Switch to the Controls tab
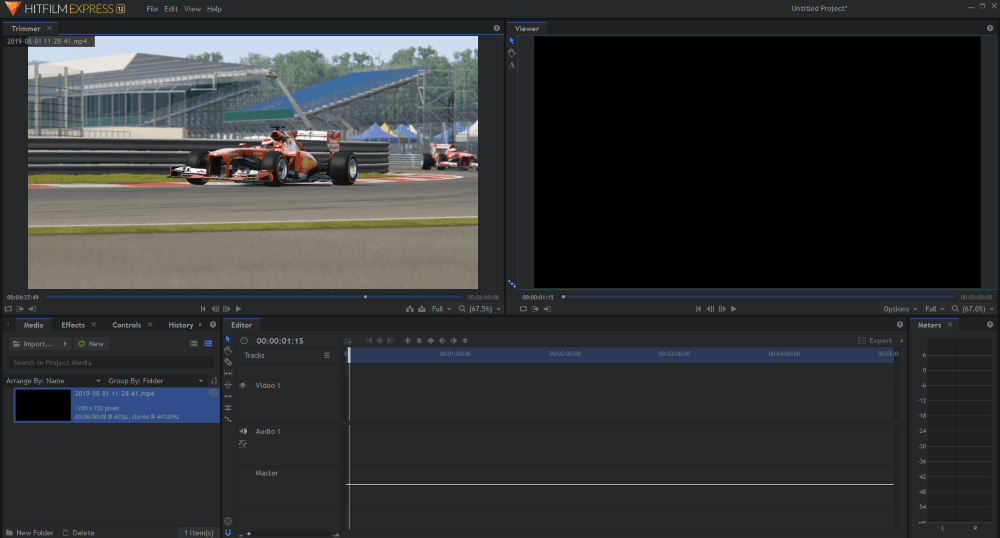Screen dimensions: 1000x538 [126, 325]
